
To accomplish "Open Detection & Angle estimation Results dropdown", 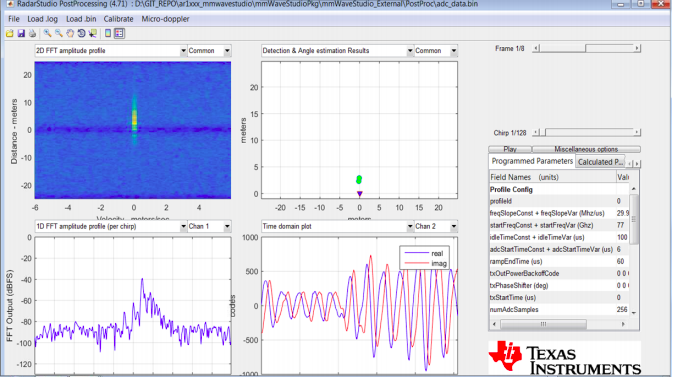I will tap(337, 51).
